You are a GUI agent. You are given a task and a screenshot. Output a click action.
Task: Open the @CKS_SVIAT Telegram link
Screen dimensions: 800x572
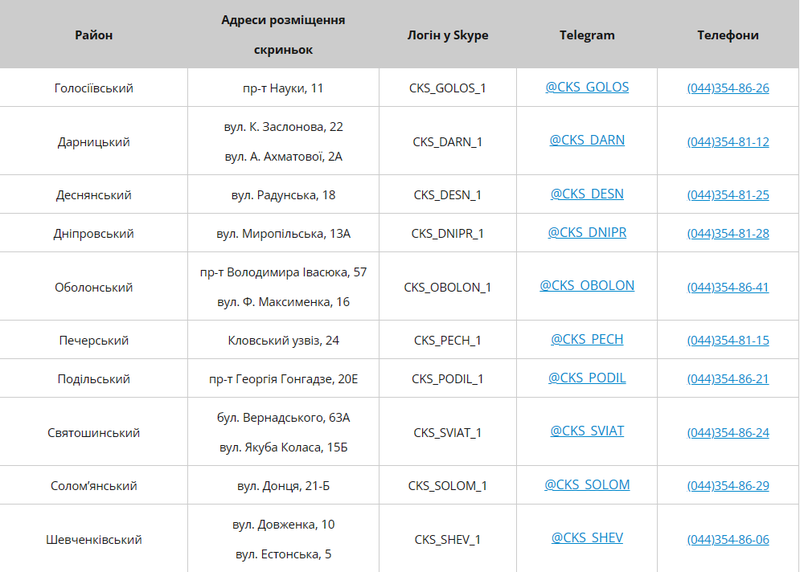(587, 431)
